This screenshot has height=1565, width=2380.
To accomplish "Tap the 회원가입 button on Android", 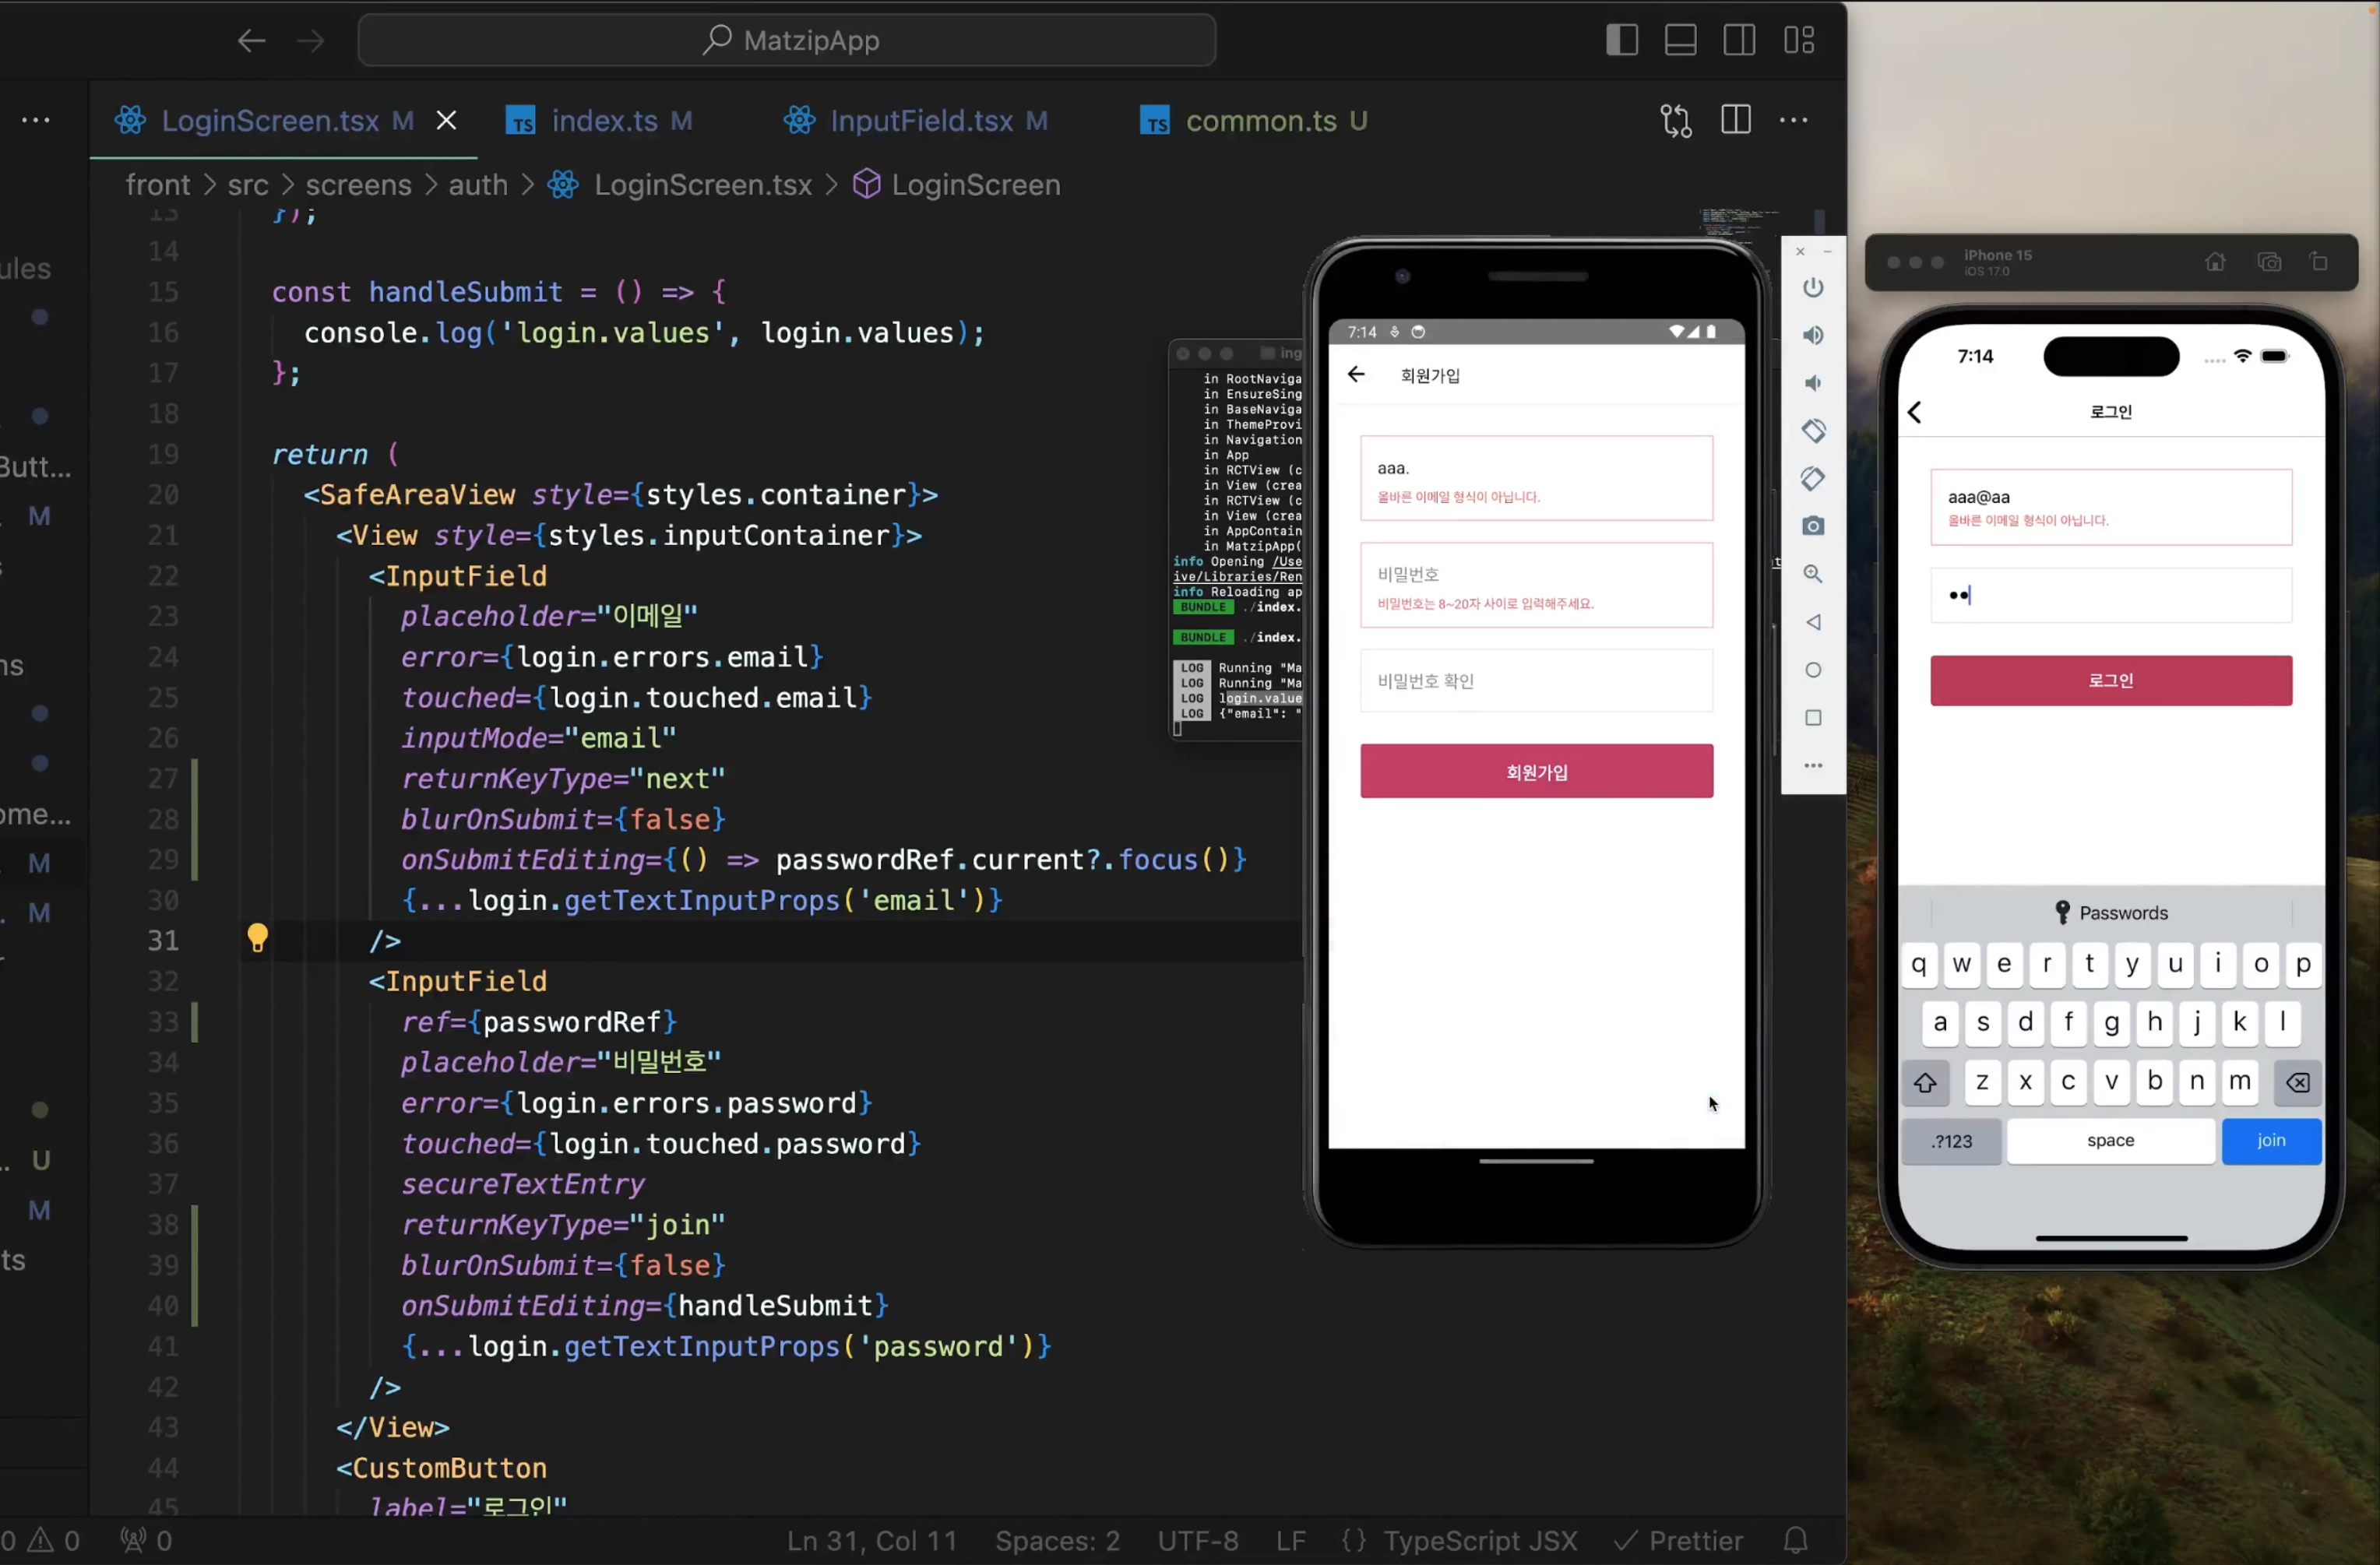I will tap(1536, 772).
